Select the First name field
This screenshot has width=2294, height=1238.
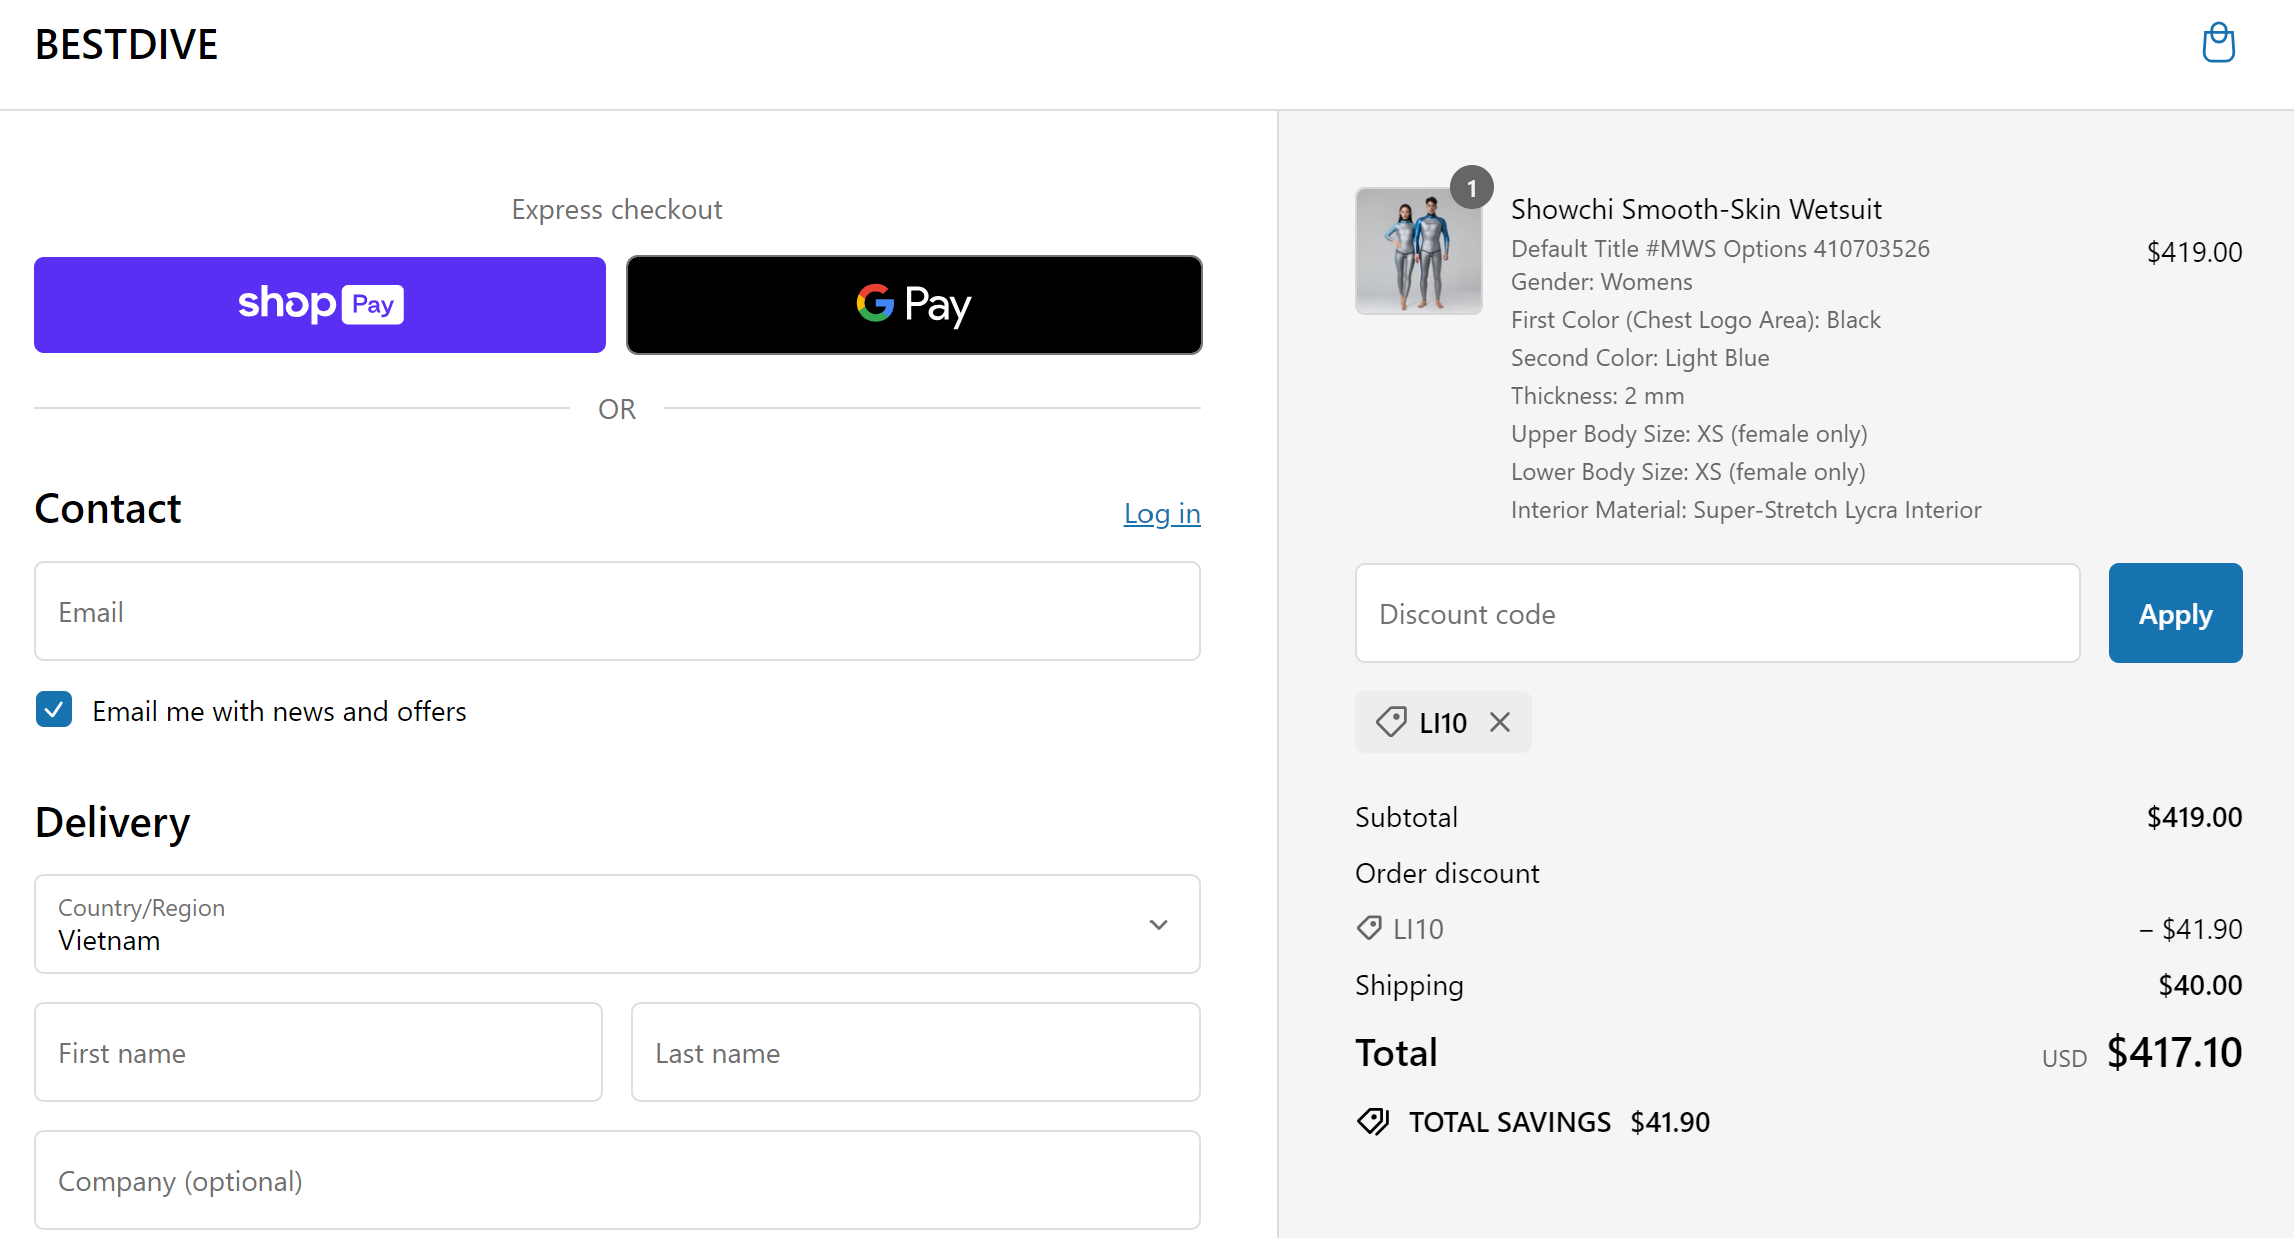coord(318,1052)
